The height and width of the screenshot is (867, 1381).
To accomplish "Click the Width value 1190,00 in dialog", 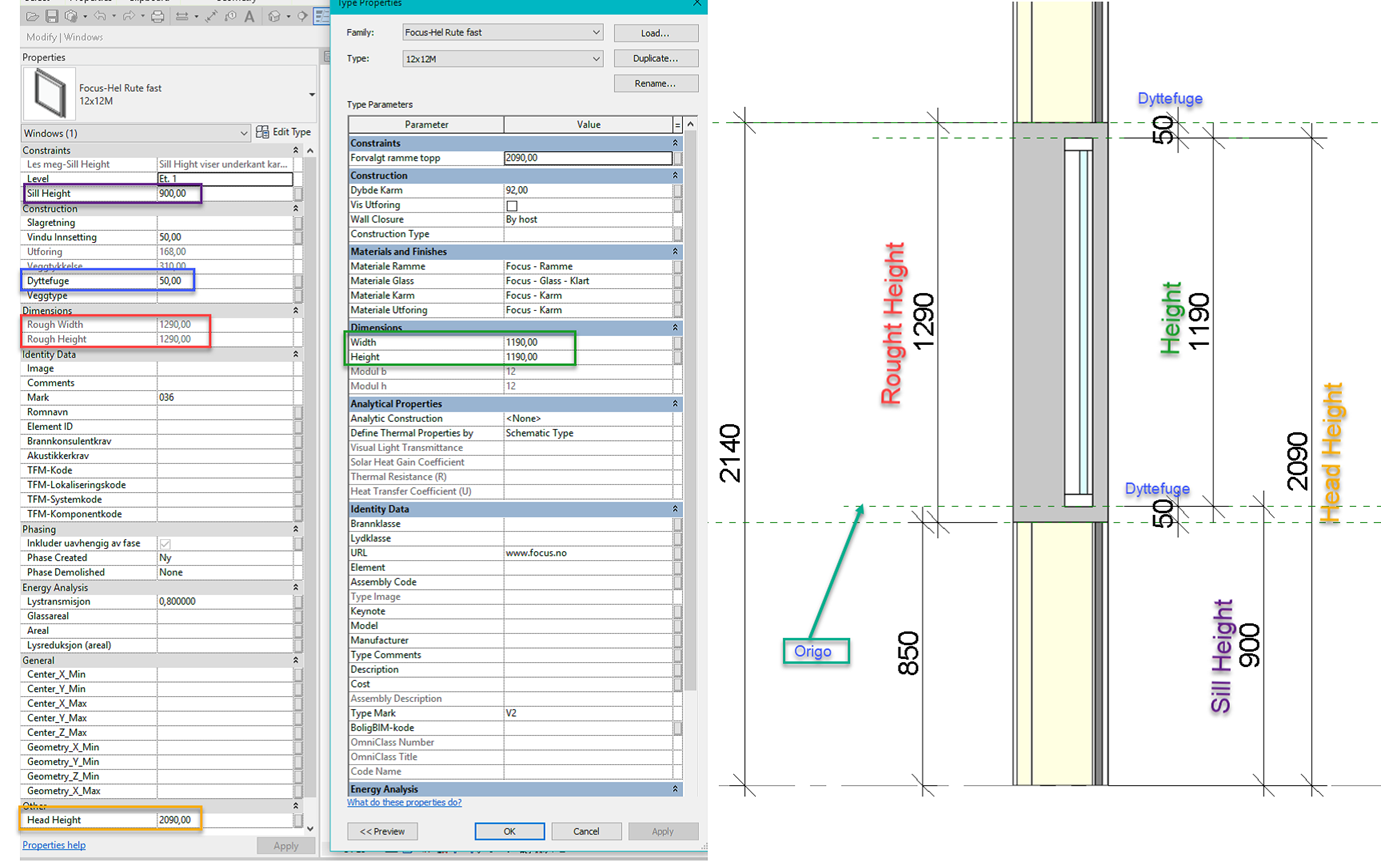I will coord(587,342).
